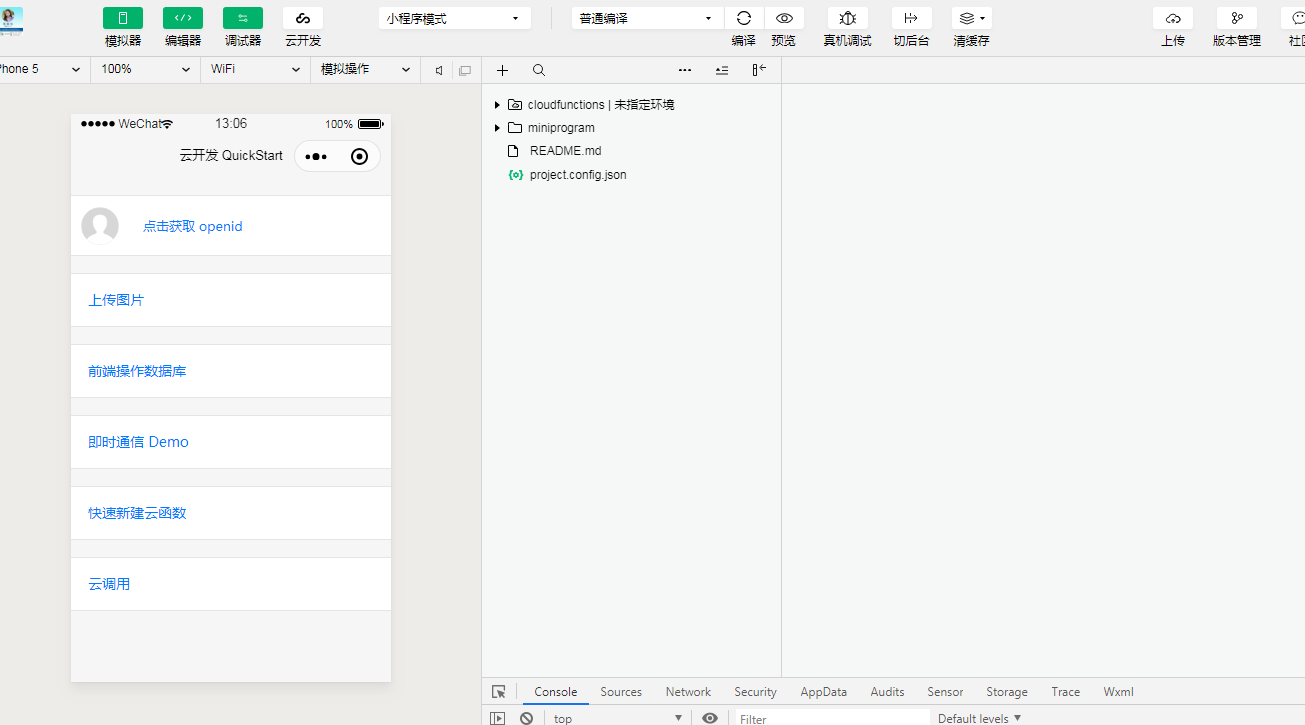Click the console Filter input field
Viewport: 1305px width, 725px height.
coord(830,718)
